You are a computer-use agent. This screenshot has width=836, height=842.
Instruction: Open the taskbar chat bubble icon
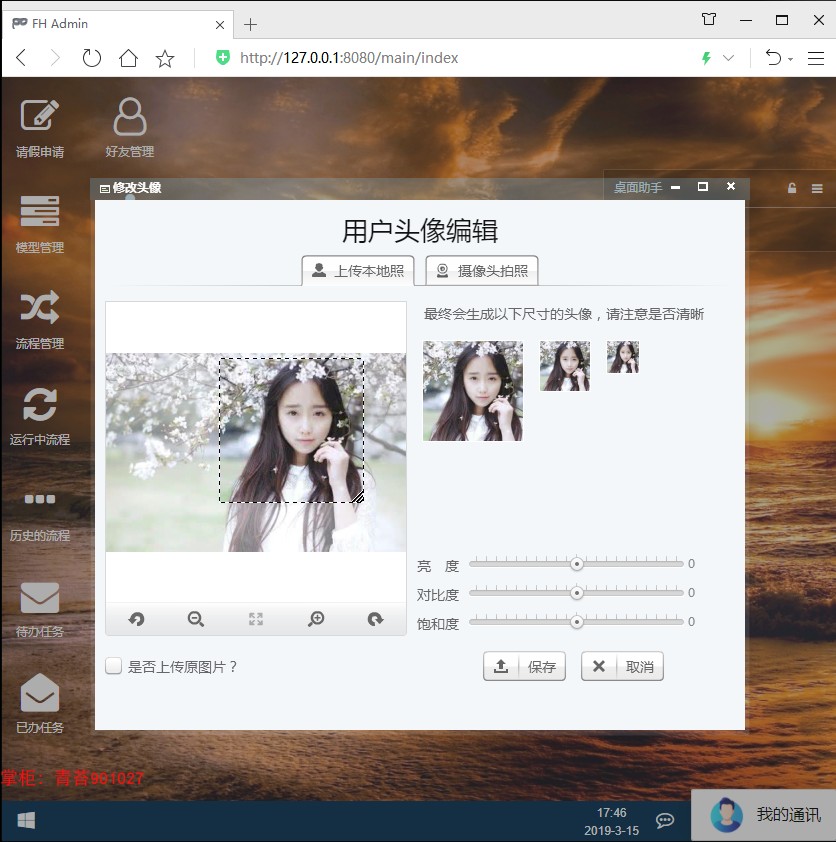[665, 820]
